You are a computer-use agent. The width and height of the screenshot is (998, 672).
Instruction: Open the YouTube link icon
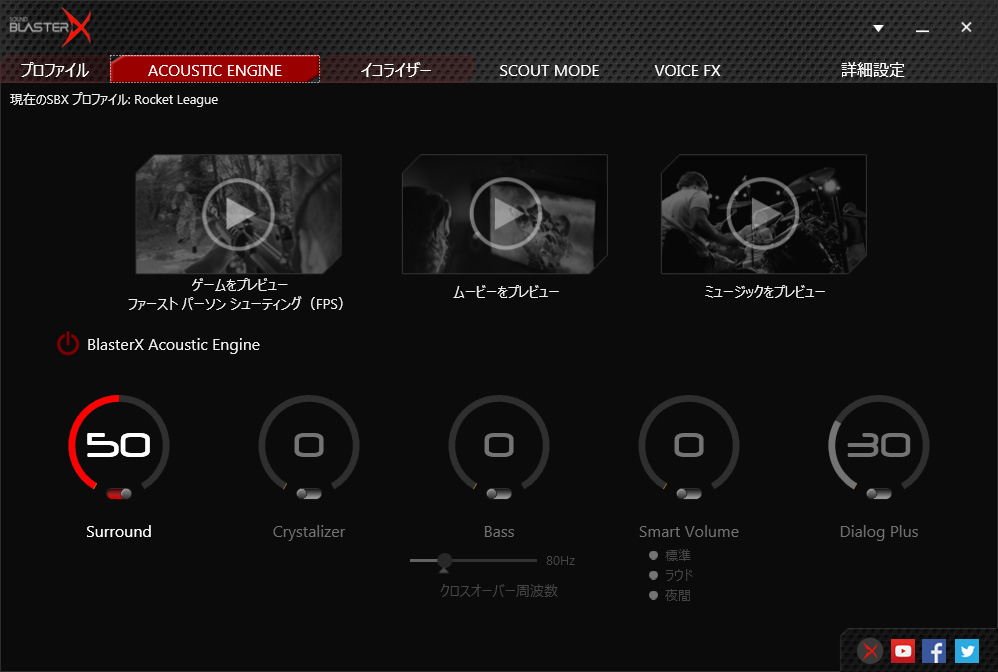[903, 651]
